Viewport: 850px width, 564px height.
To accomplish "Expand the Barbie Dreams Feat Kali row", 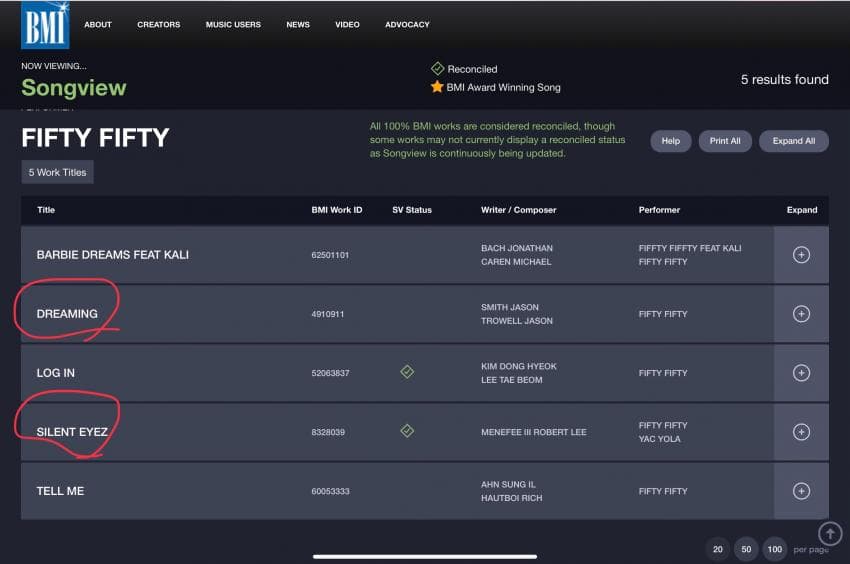I will 801,255.
